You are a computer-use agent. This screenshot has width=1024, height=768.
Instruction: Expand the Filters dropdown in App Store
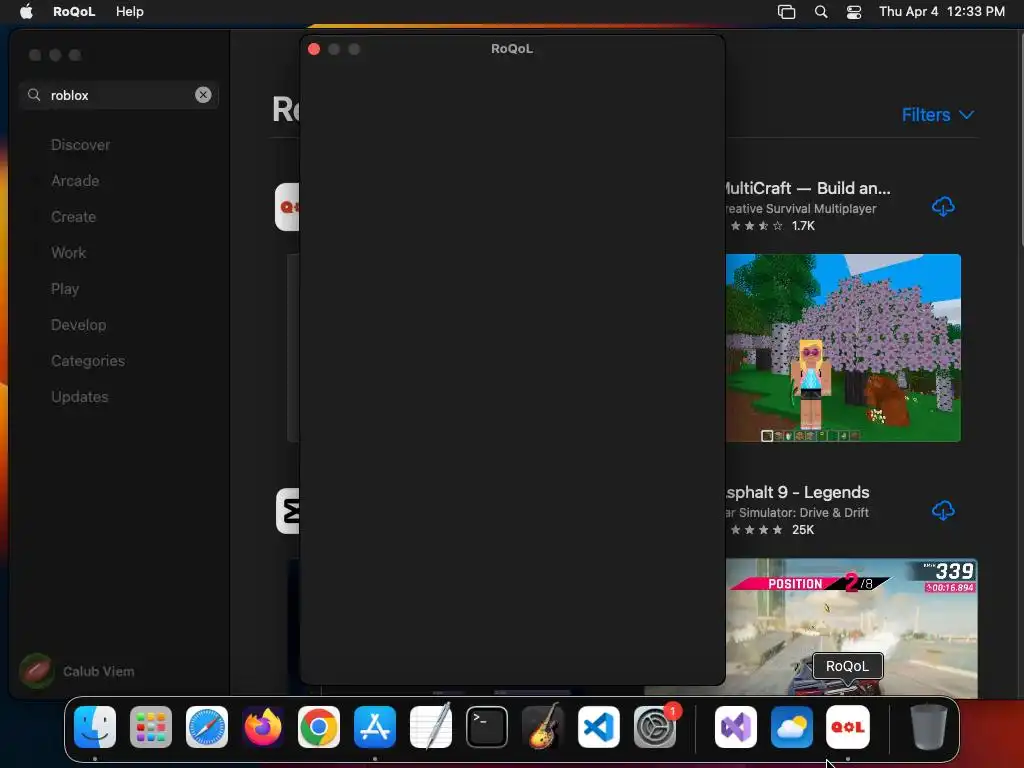click(x=938, y=115)
